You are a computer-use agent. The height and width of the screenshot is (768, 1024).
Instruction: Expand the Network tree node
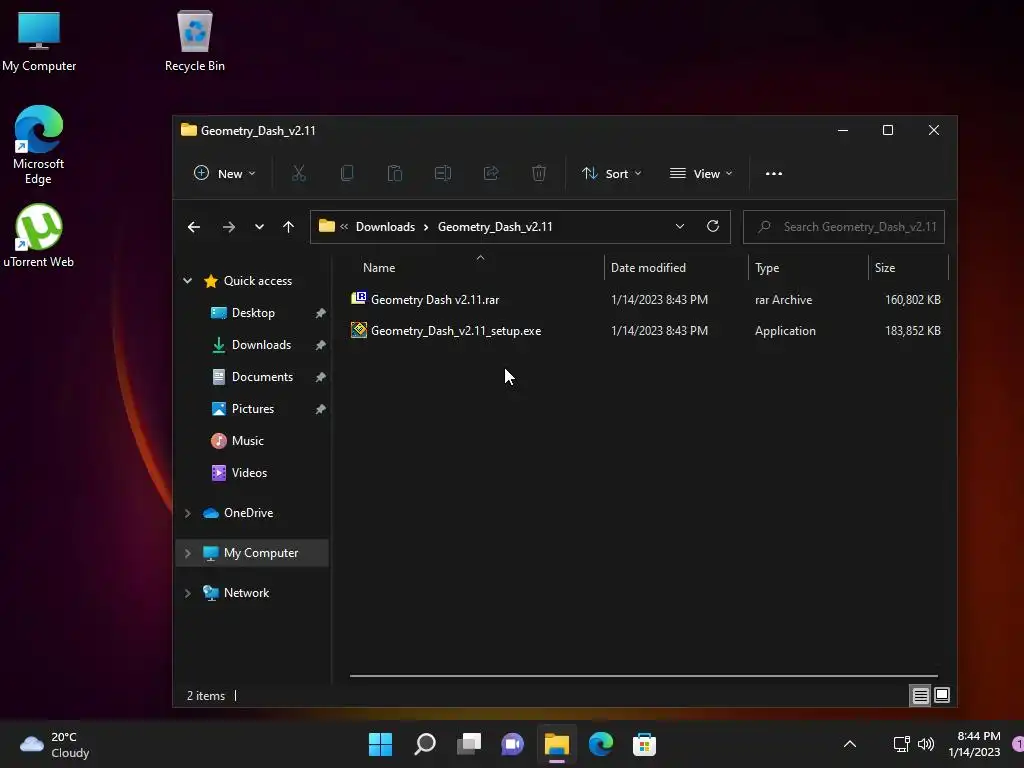coord(187,593)
